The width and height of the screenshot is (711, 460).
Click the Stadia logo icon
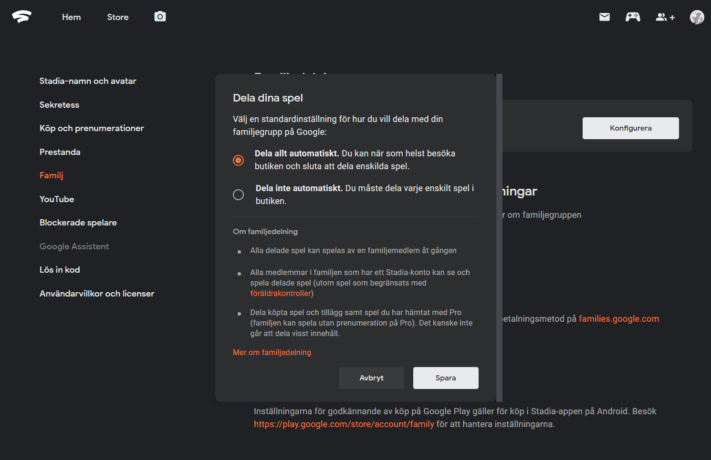coord(22,17)
